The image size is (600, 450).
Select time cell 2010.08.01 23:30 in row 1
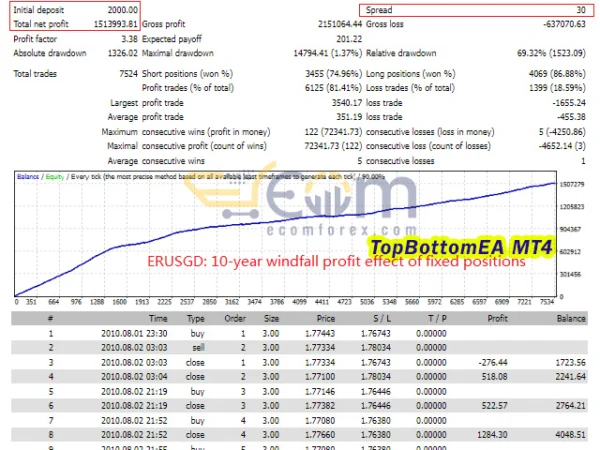point(134,333)
